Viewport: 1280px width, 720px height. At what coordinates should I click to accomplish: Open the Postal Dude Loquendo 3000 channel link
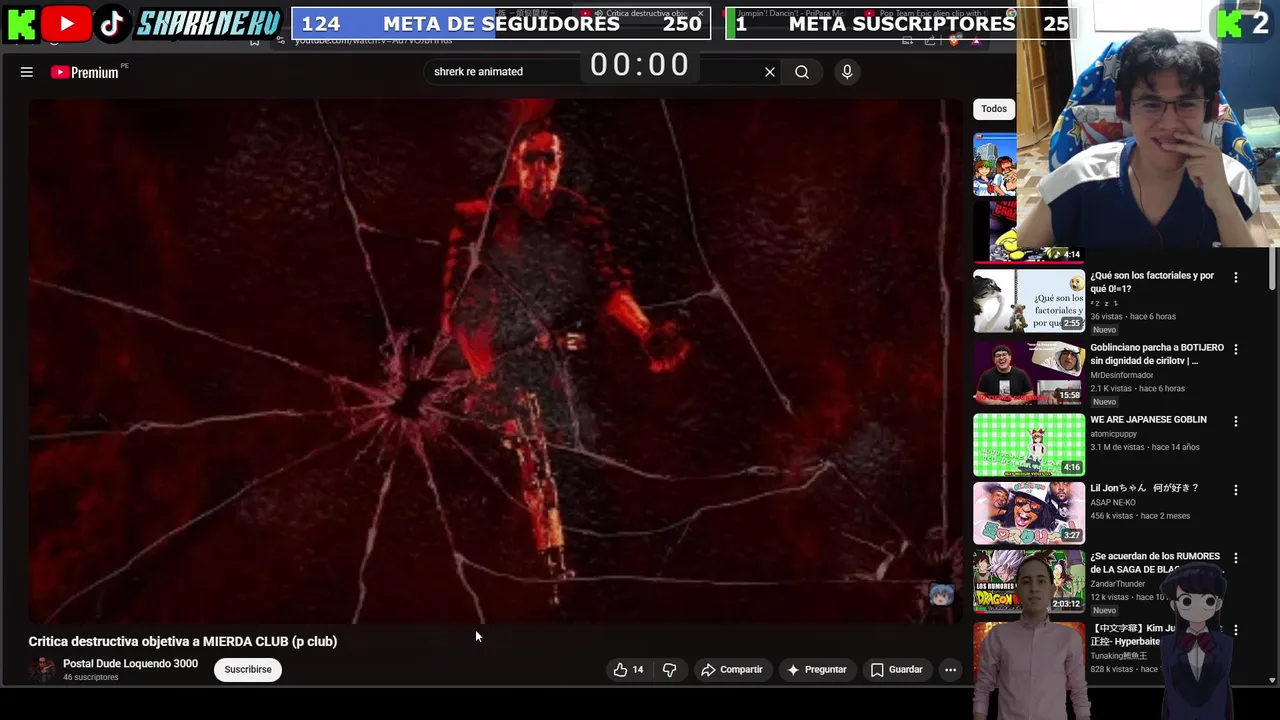point(130,664)
